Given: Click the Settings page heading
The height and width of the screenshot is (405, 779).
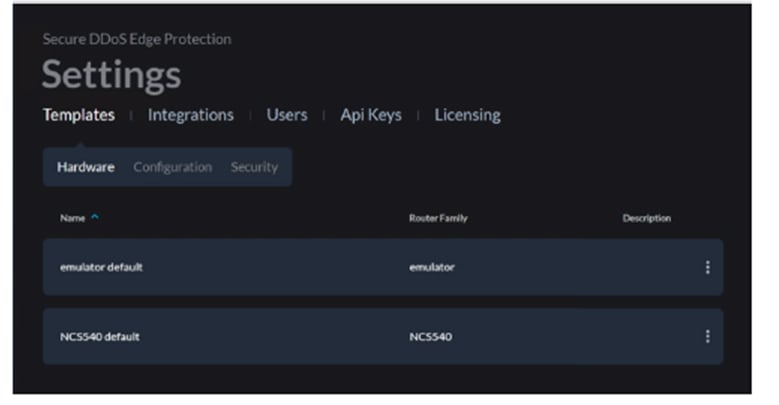Looking at the screenshot, I should click(111, 75).
